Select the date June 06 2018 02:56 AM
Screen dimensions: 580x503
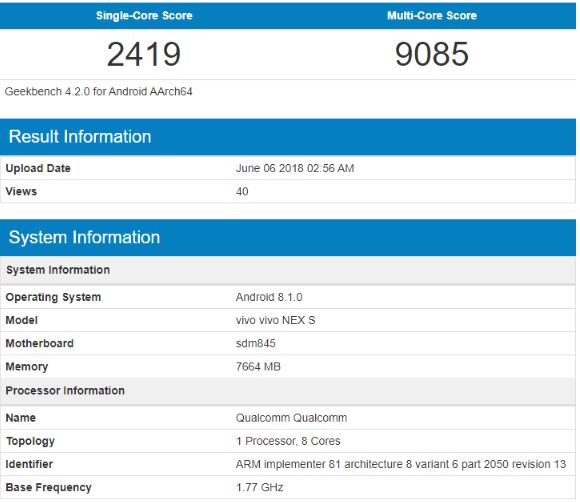pos(295,168)
